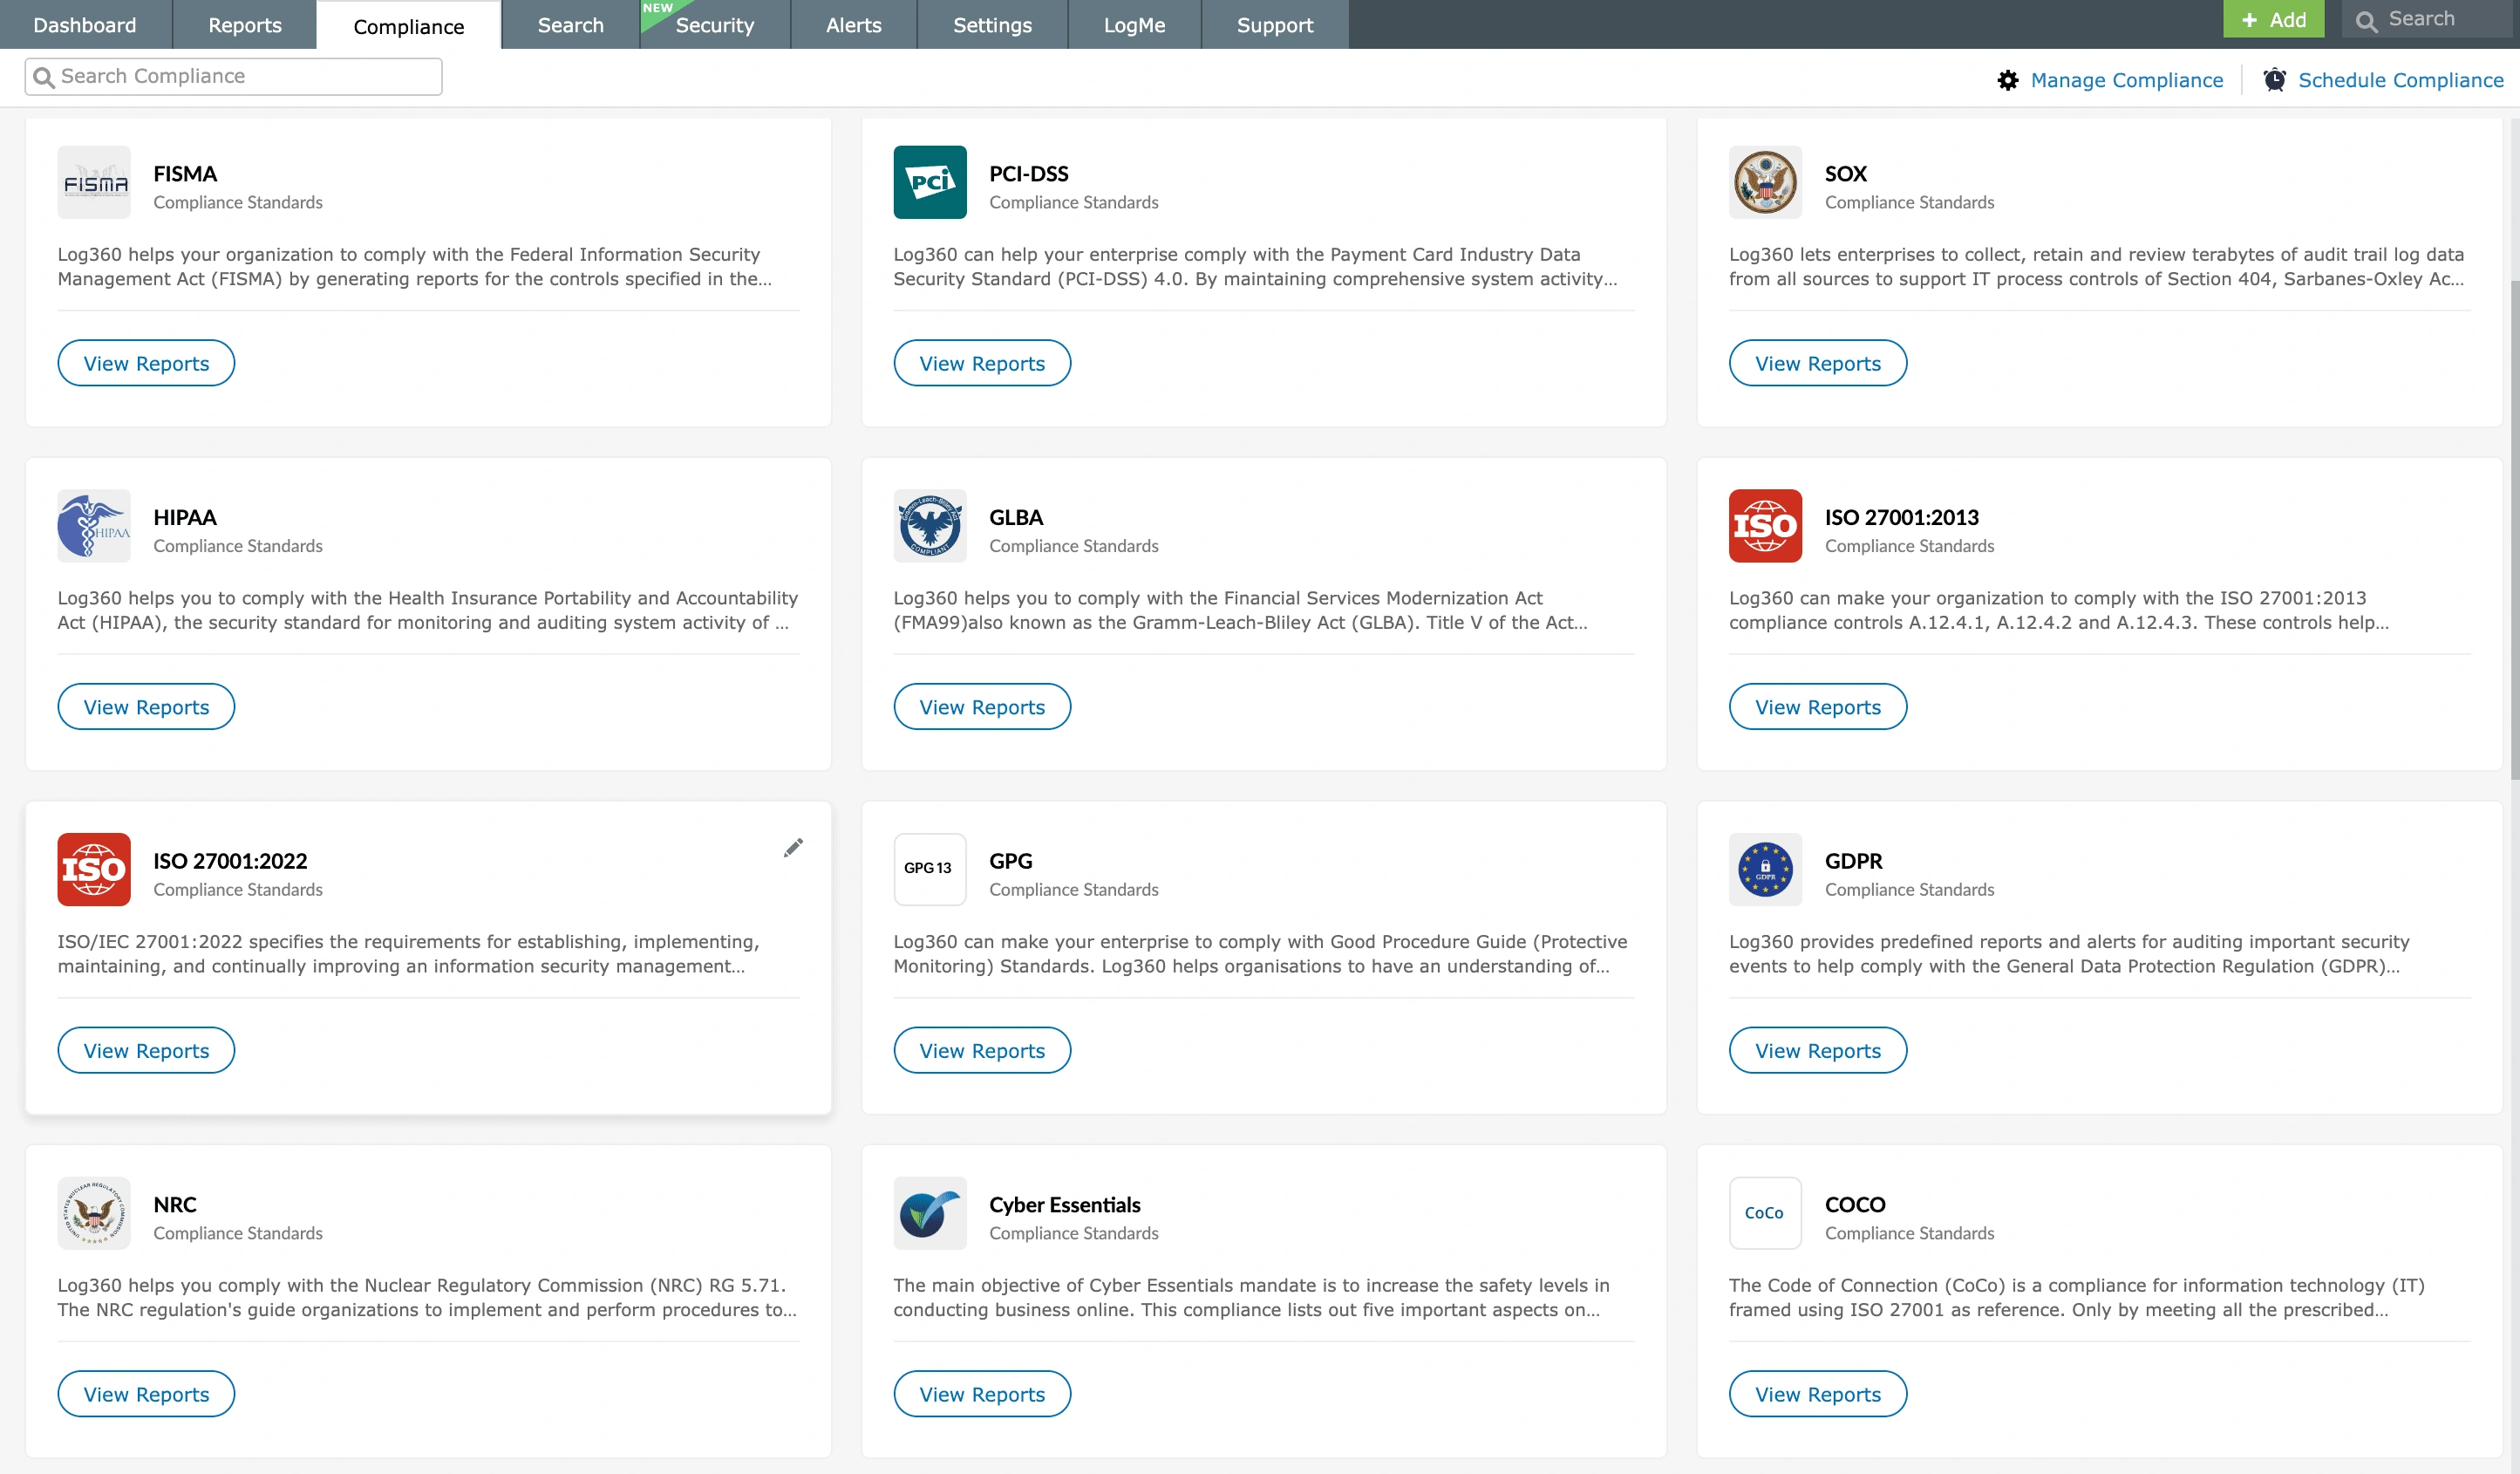View Reports for COCO
The width and height of the screenshot is (2520, 1474).
[1818, 1394]
